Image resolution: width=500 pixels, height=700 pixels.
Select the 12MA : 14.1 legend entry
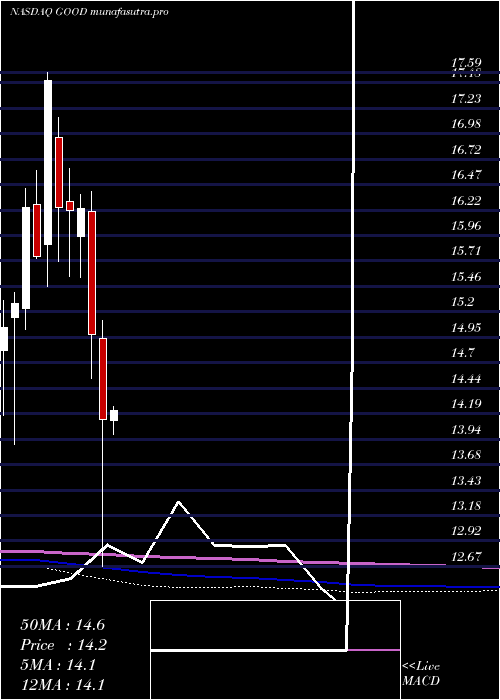(62, 685)
